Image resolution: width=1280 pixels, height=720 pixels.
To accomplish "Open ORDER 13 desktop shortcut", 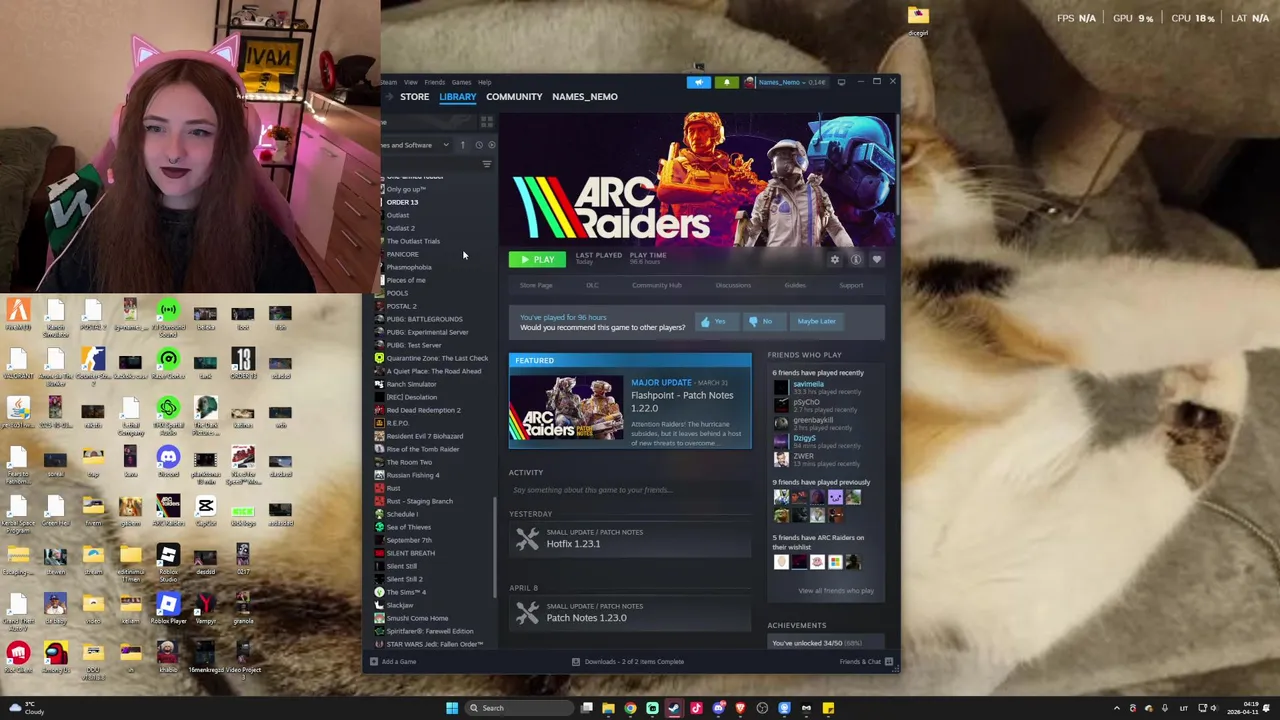I will click(243, 360).
